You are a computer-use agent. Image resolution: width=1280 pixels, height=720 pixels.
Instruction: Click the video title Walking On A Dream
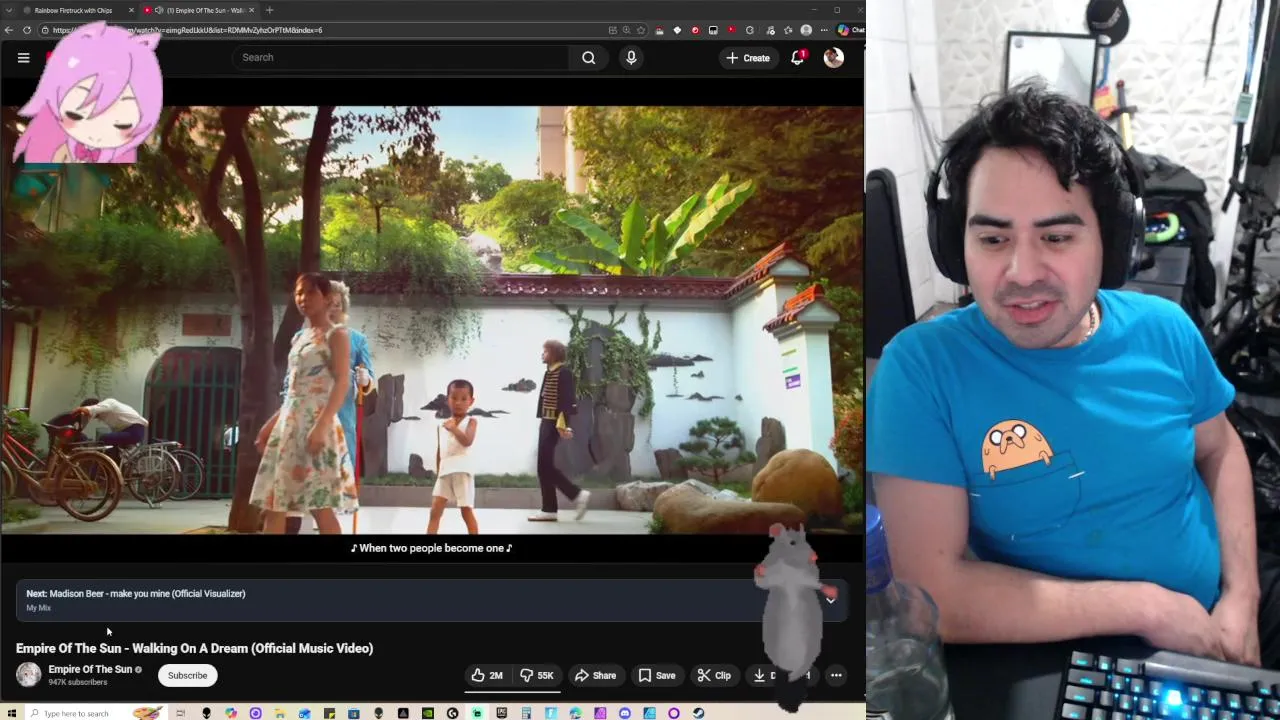pyautogui.click(x=195, y=648)
